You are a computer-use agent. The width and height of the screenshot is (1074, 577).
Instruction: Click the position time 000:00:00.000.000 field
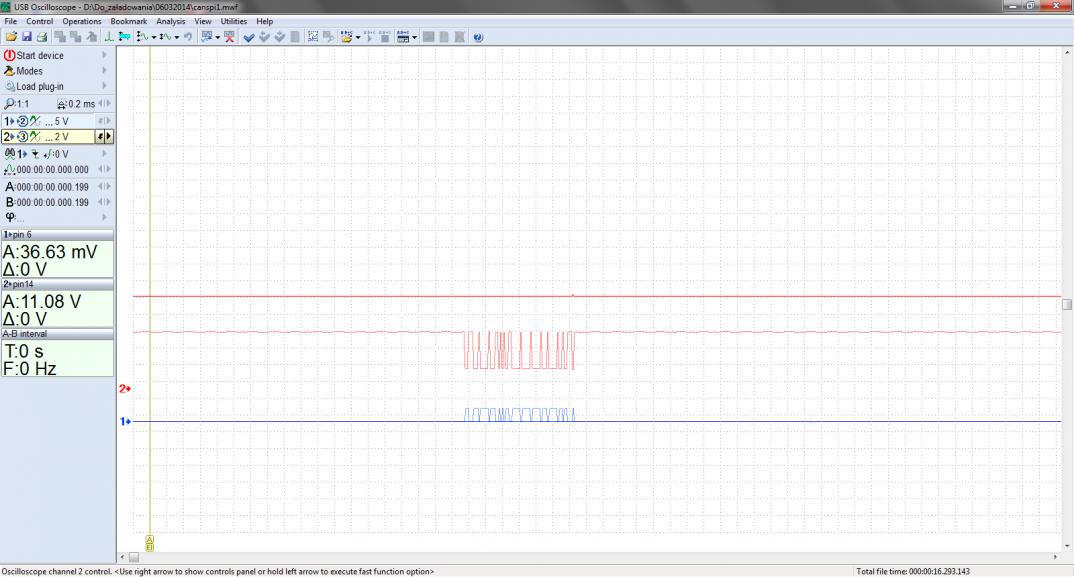[x=53, y=169]
